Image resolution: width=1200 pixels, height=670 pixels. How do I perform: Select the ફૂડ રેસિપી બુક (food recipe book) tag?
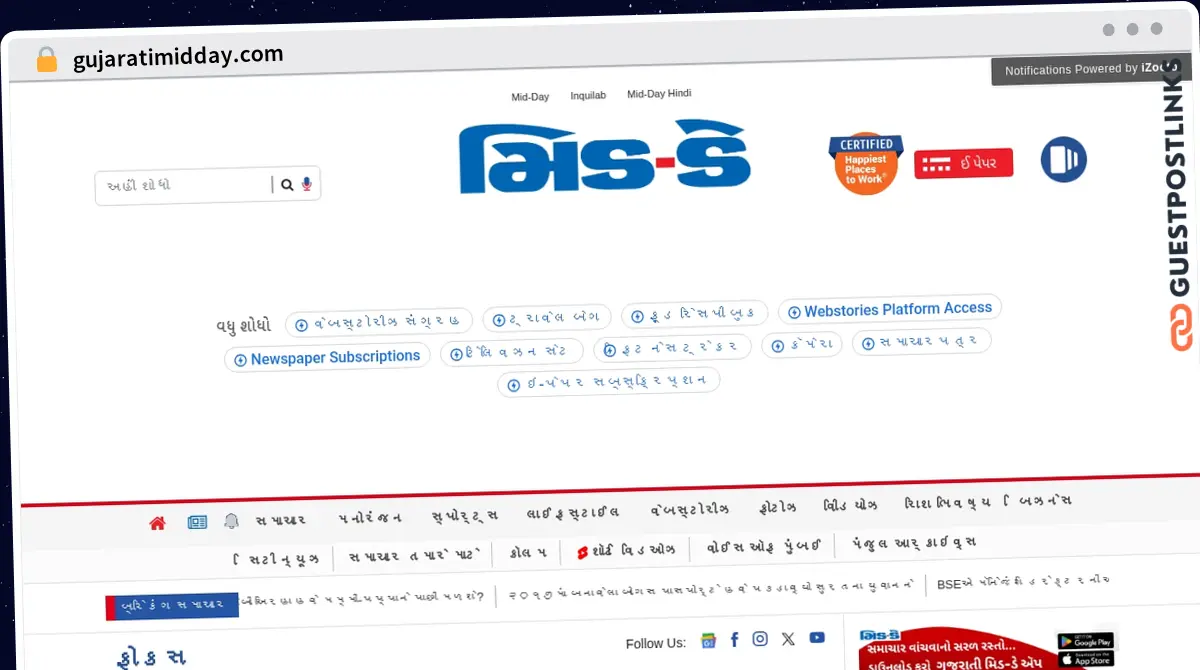point(695,314)
